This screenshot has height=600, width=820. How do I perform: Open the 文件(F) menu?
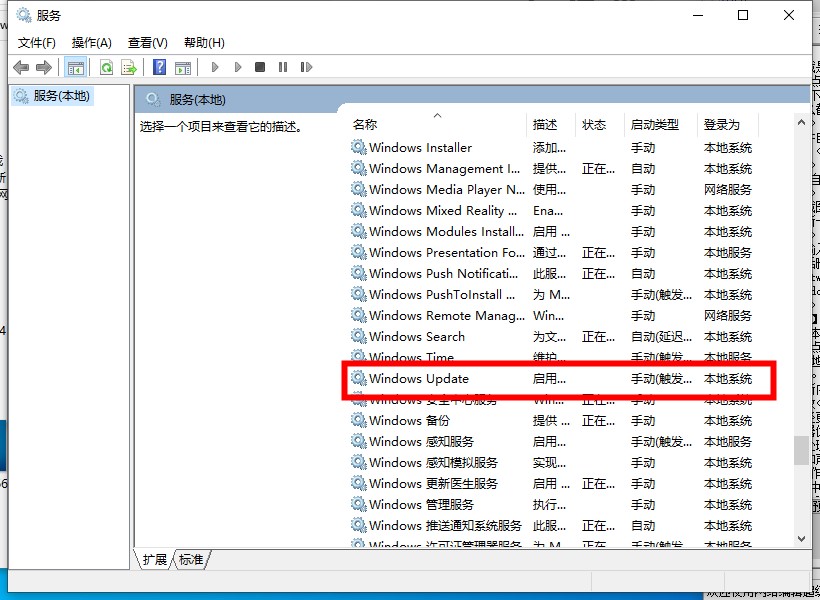click(x=37, y=42)
